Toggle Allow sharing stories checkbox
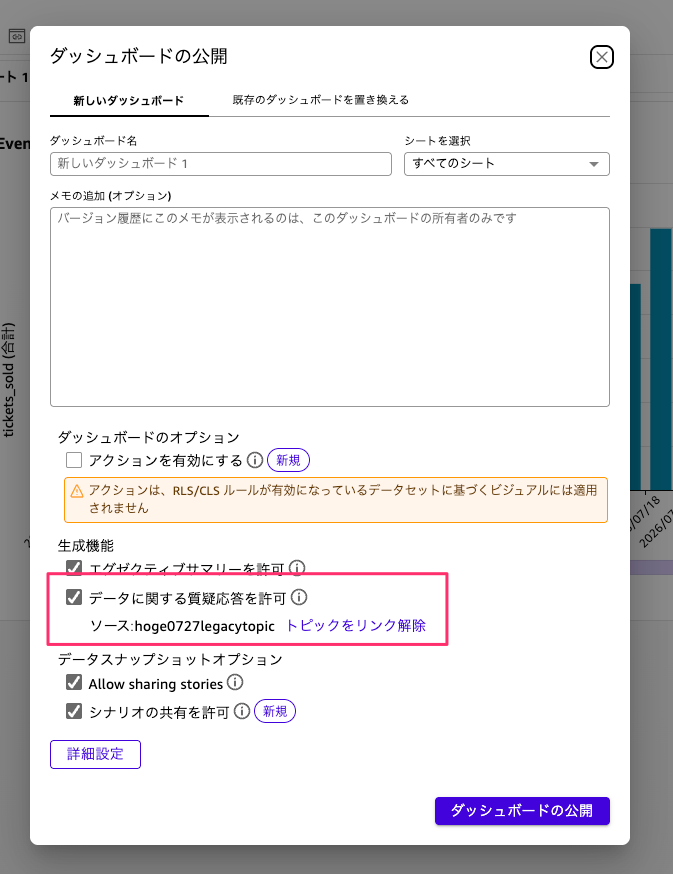The width and height of the screenshot is (673, 874). [74, 683]
